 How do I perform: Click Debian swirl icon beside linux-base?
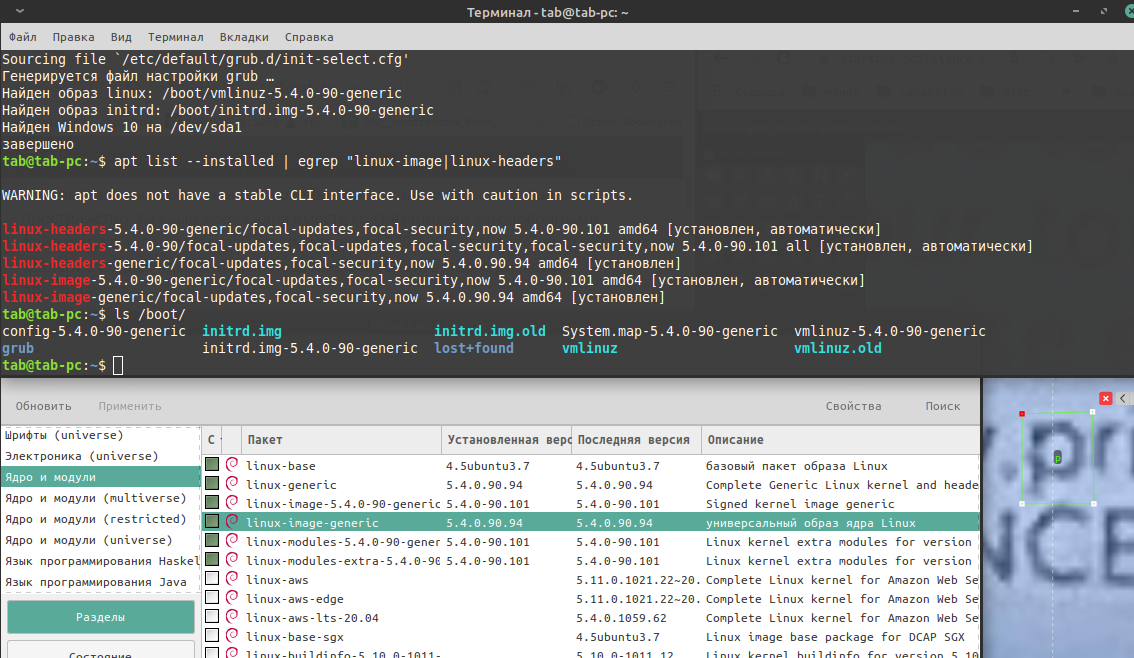click(232, 464)
